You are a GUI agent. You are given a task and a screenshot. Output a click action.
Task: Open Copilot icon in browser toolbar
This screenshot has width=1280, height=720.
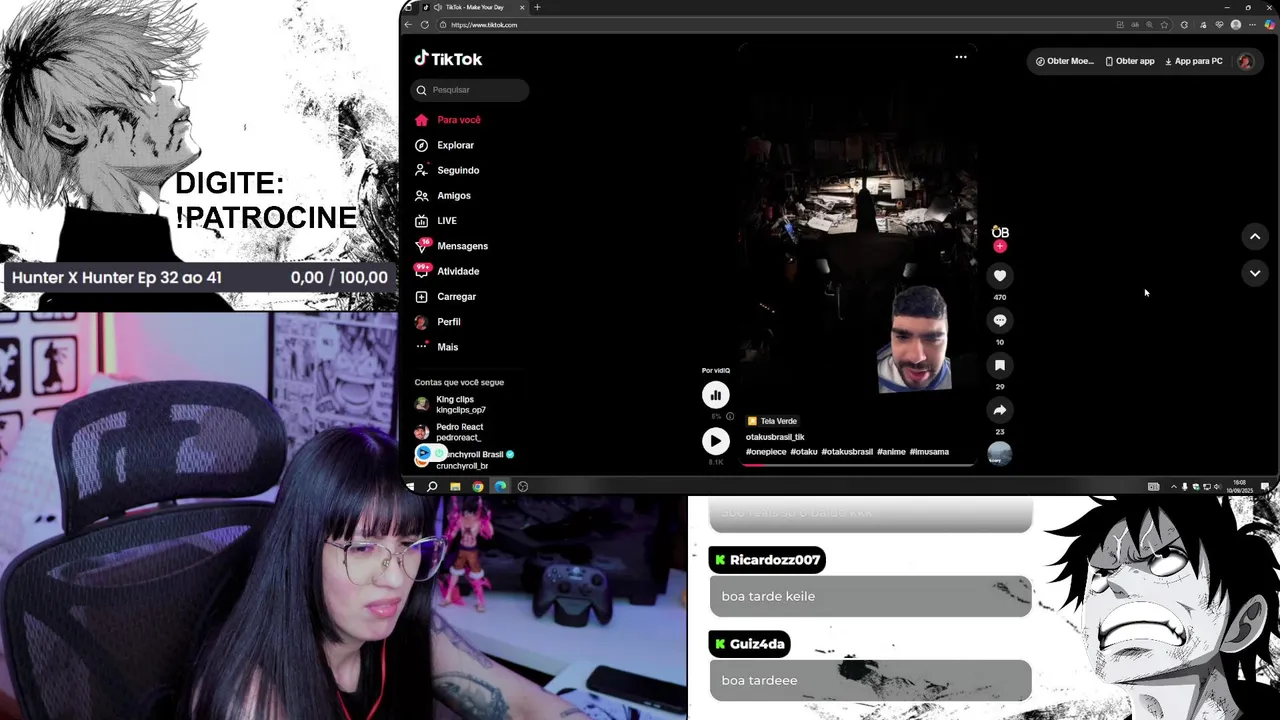[1270, 25]
